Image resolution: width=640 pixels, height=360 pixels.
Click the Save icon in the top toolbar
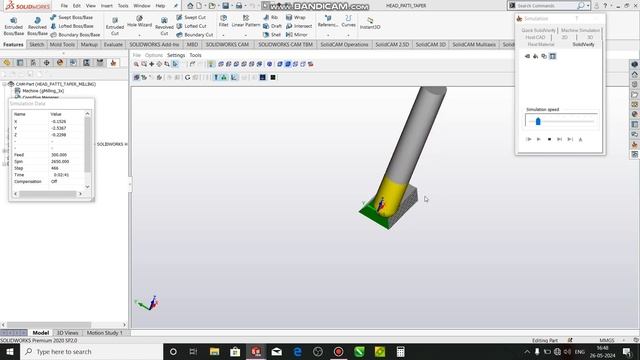pyautogui.click(x=225, y=6)
